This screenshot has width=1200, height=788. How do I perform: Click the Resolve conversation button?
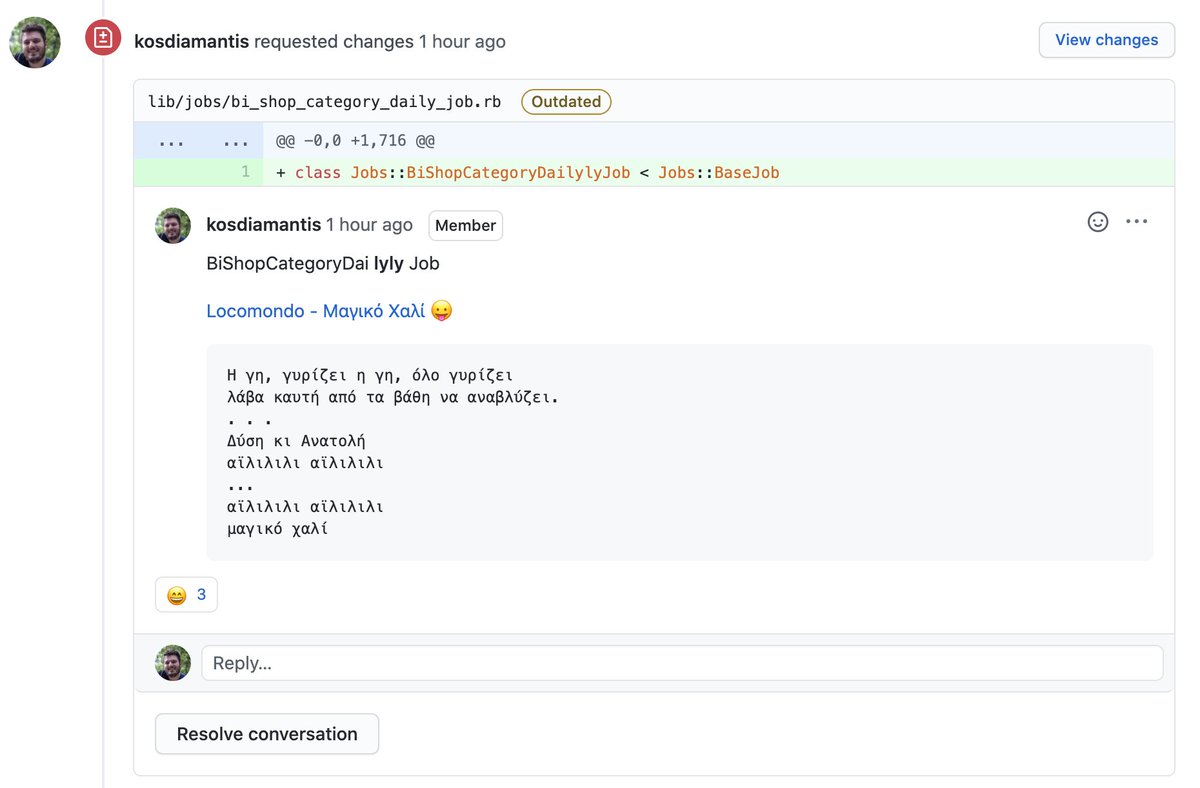click(x=267, y=734)
